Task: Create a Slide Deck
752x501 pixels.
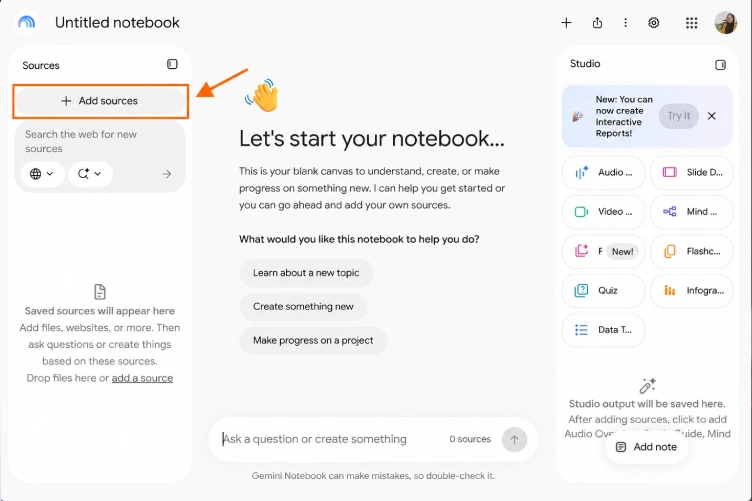Action: click(x=692, y=173)
